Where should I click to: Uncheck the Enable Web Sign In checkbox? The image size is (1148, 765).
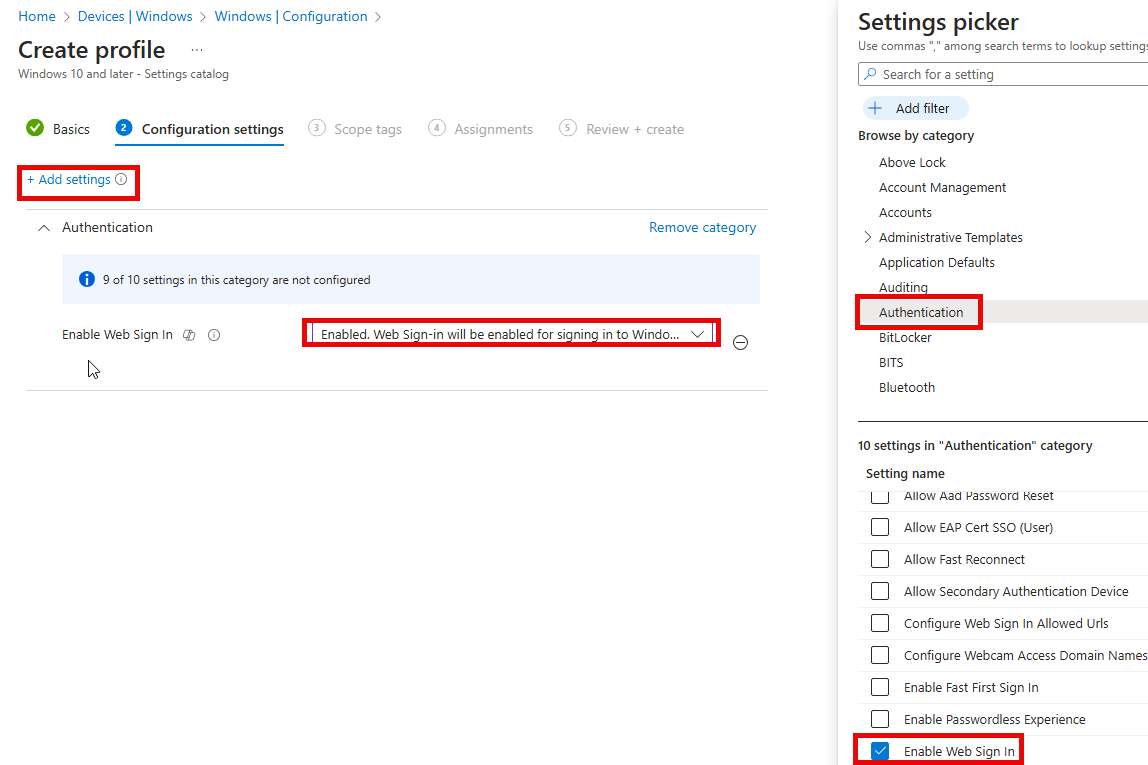coord(880,751)
